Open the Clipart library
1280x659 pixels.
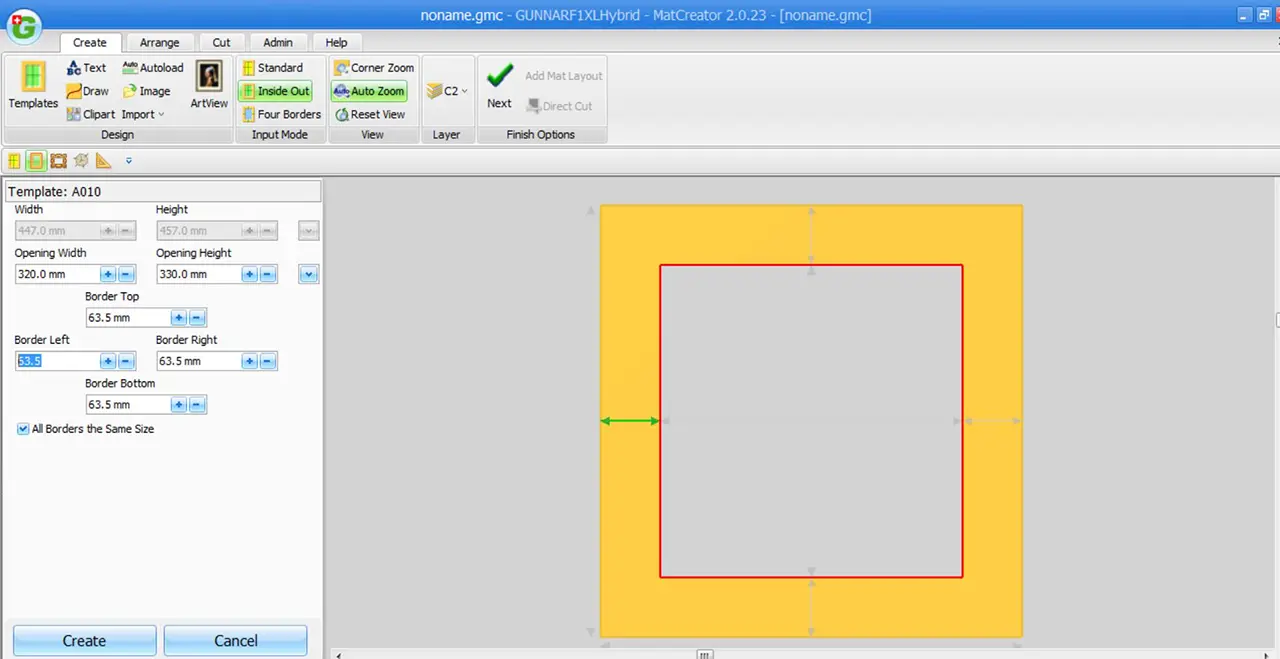click(x=90, y=114)
